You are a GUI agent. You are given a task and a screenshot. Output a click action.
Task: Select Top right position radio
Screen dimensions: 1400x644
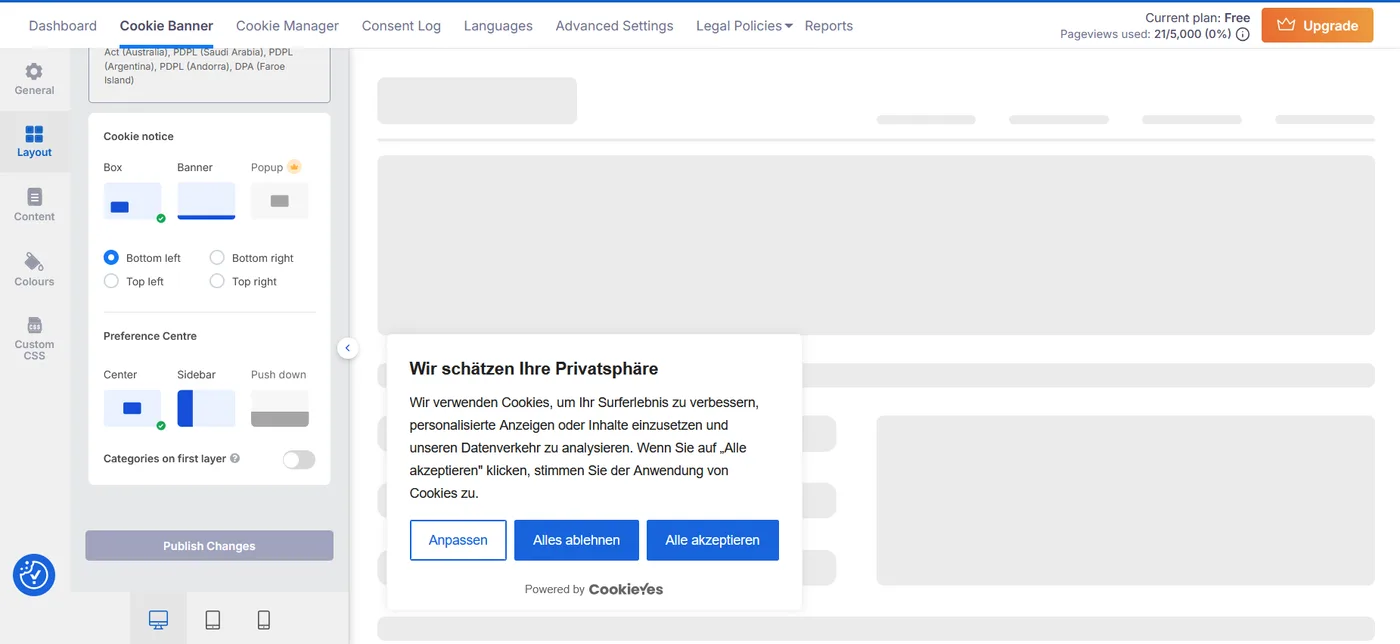pyautogui.click(x=217, y=282)
